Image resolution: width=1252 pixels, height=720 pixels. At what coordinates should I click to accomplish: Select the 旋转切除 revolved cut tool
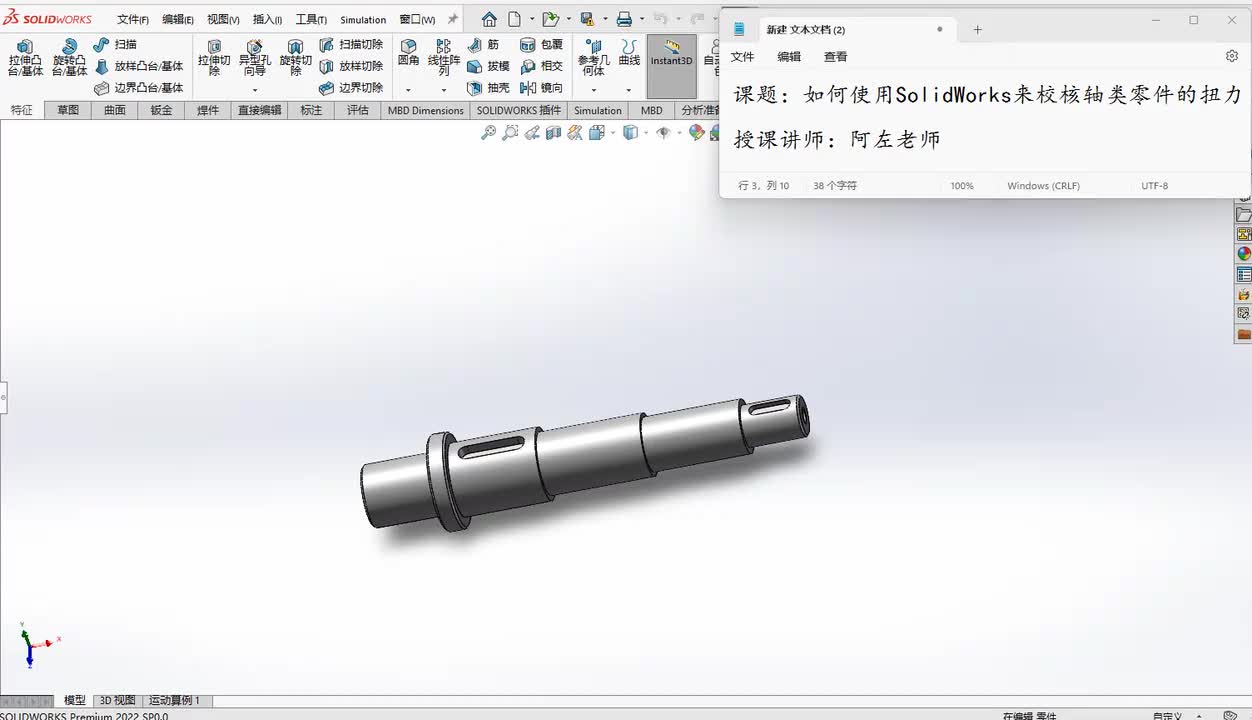pos(295,58)
